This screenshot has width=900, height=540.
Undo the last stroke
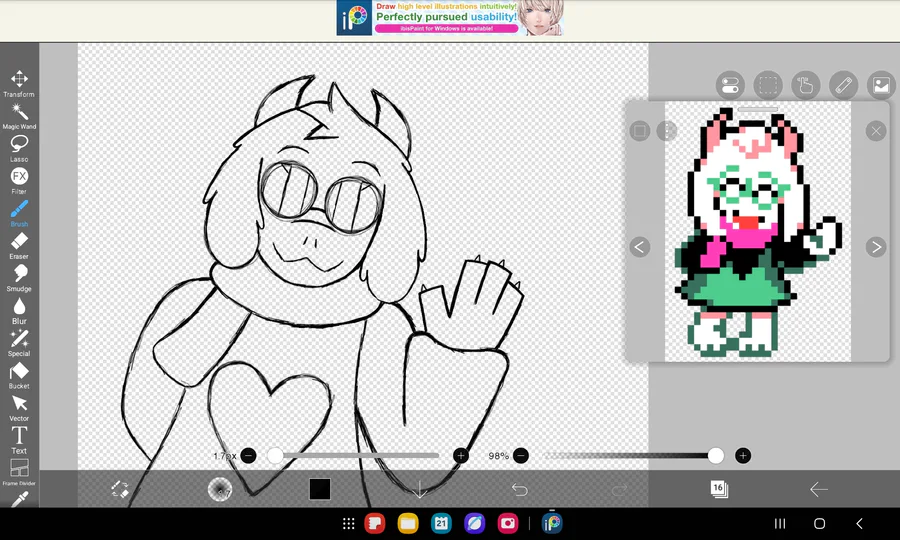[x=519, y=490]
